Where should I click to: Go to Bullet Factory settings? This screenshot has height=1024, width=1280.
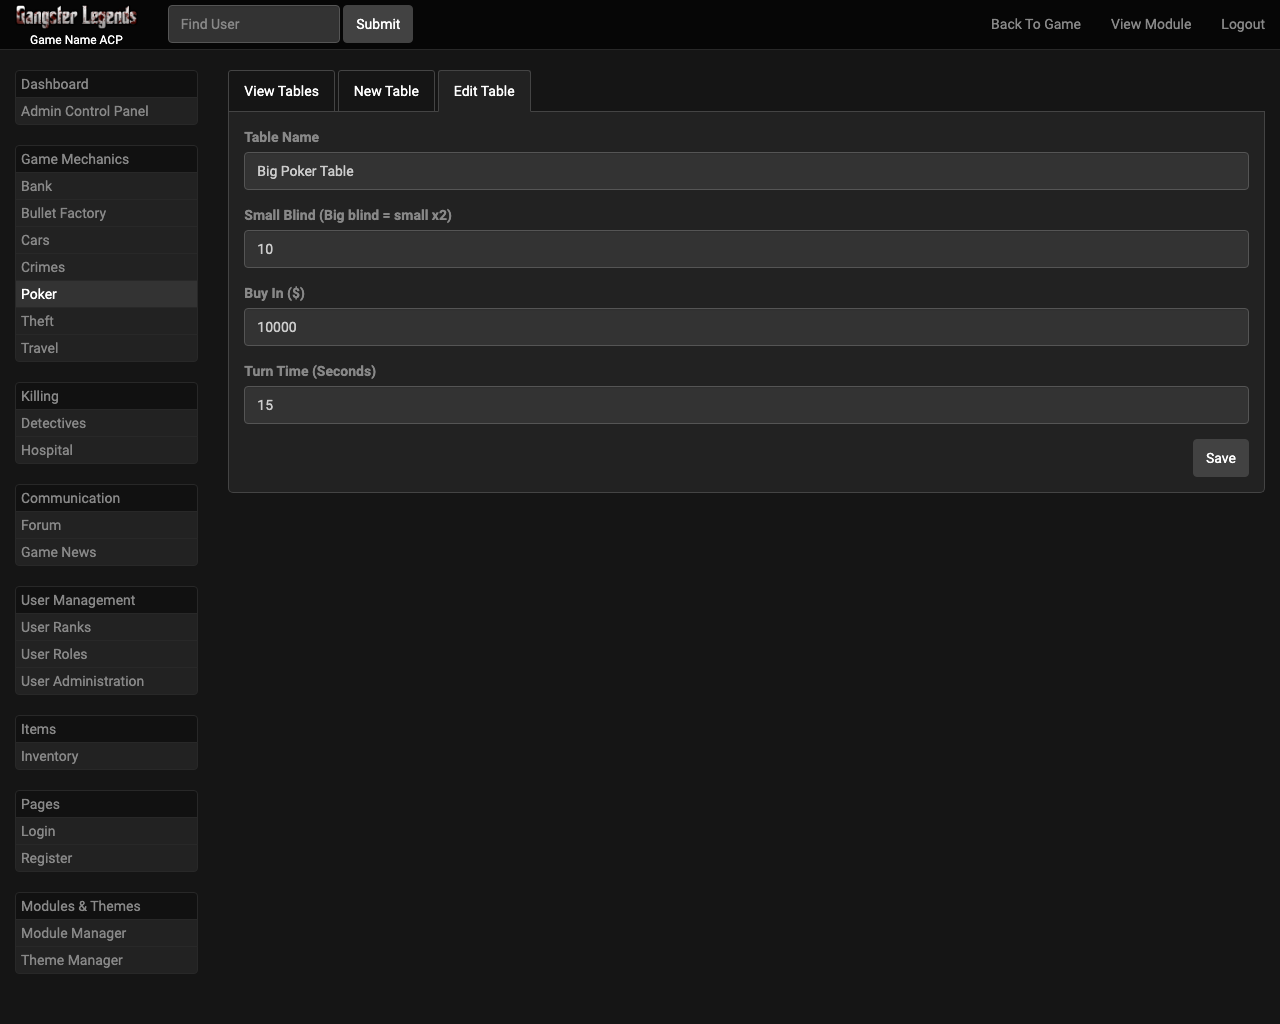tap(106, 213)
